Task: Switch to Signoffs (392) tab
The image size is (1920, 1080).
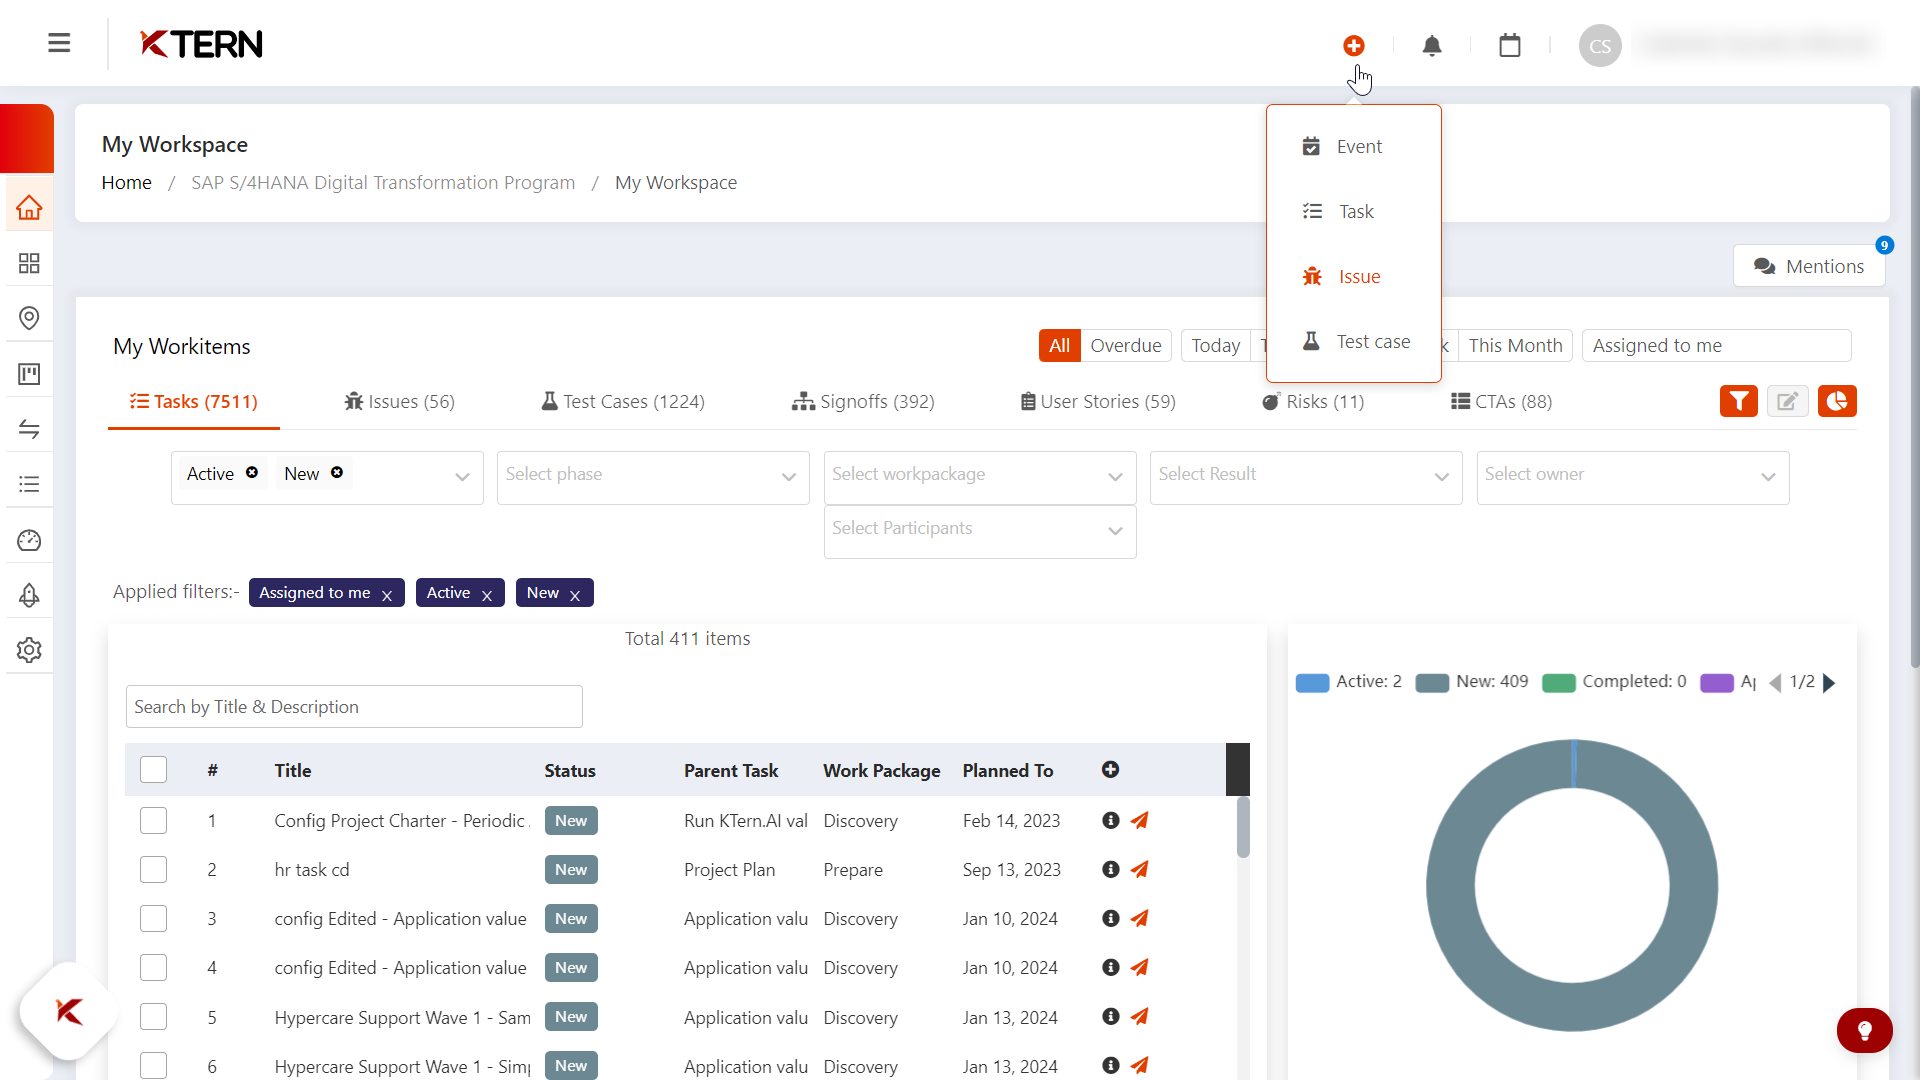Action: click(863, 401)
